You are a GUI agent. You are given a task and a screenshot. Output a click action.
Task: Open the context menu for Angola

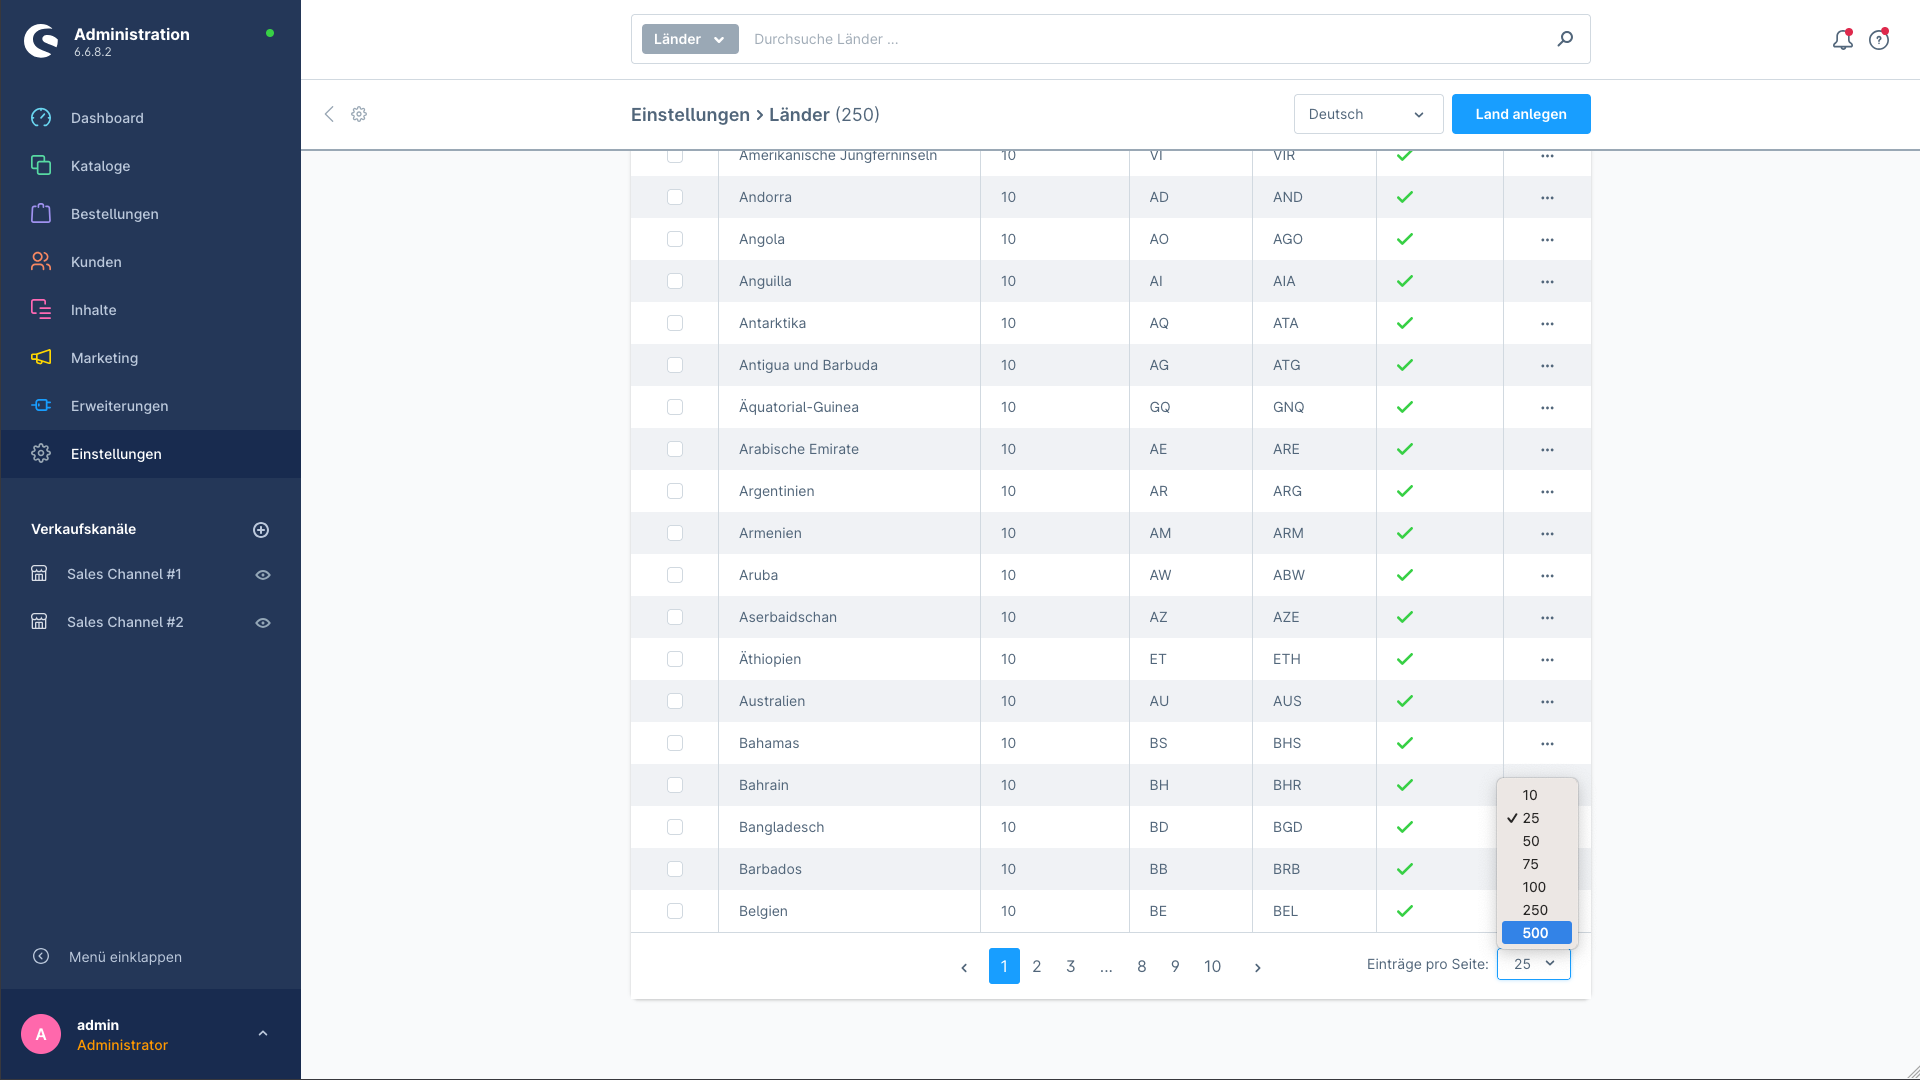coord(1547,240)
